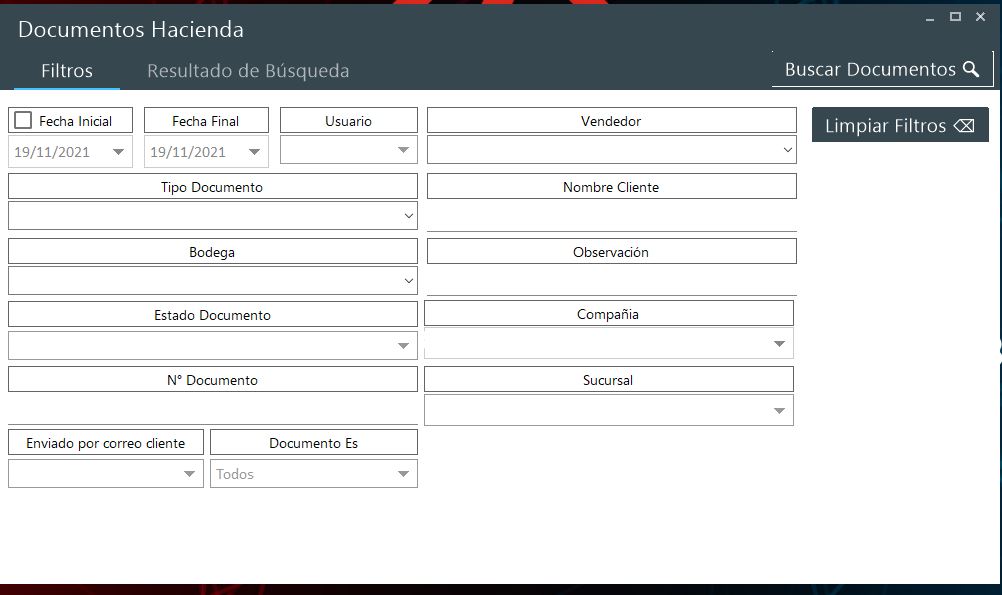Enable the Fecha Inicial checkbox

(x=23, y=120)
